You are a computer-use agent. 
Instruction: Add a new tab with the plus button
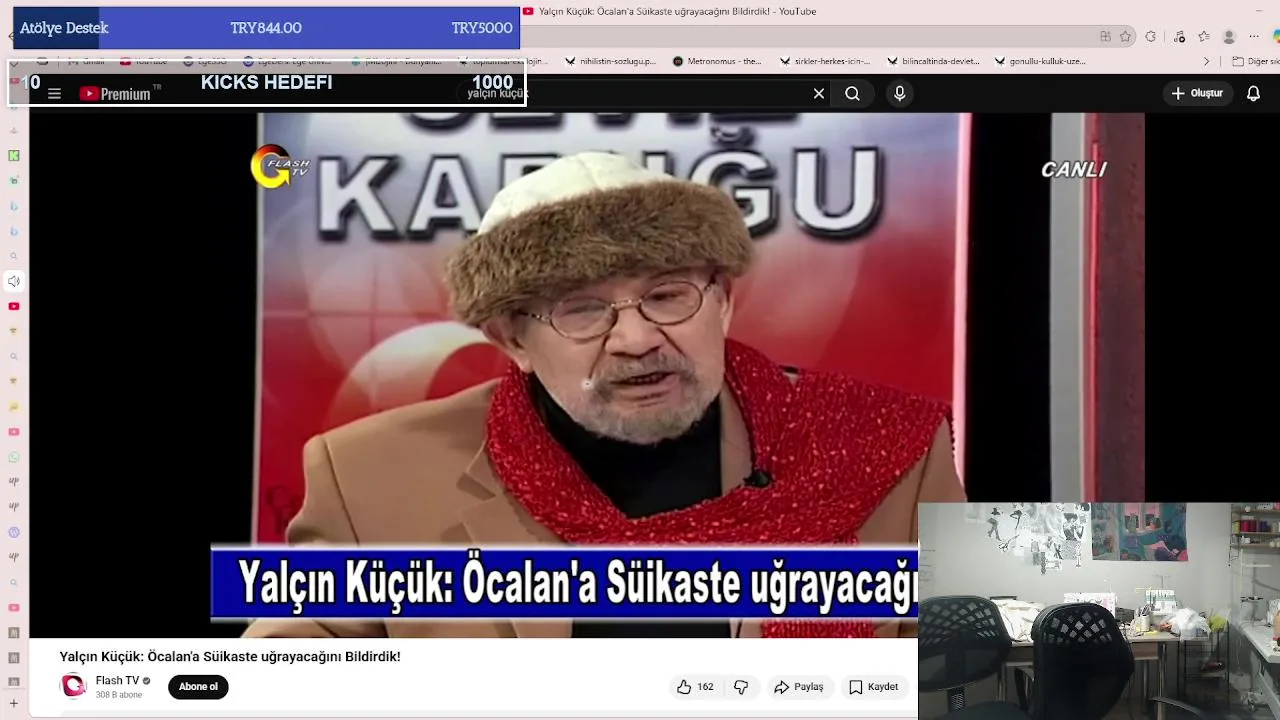[x=14, y=703]
